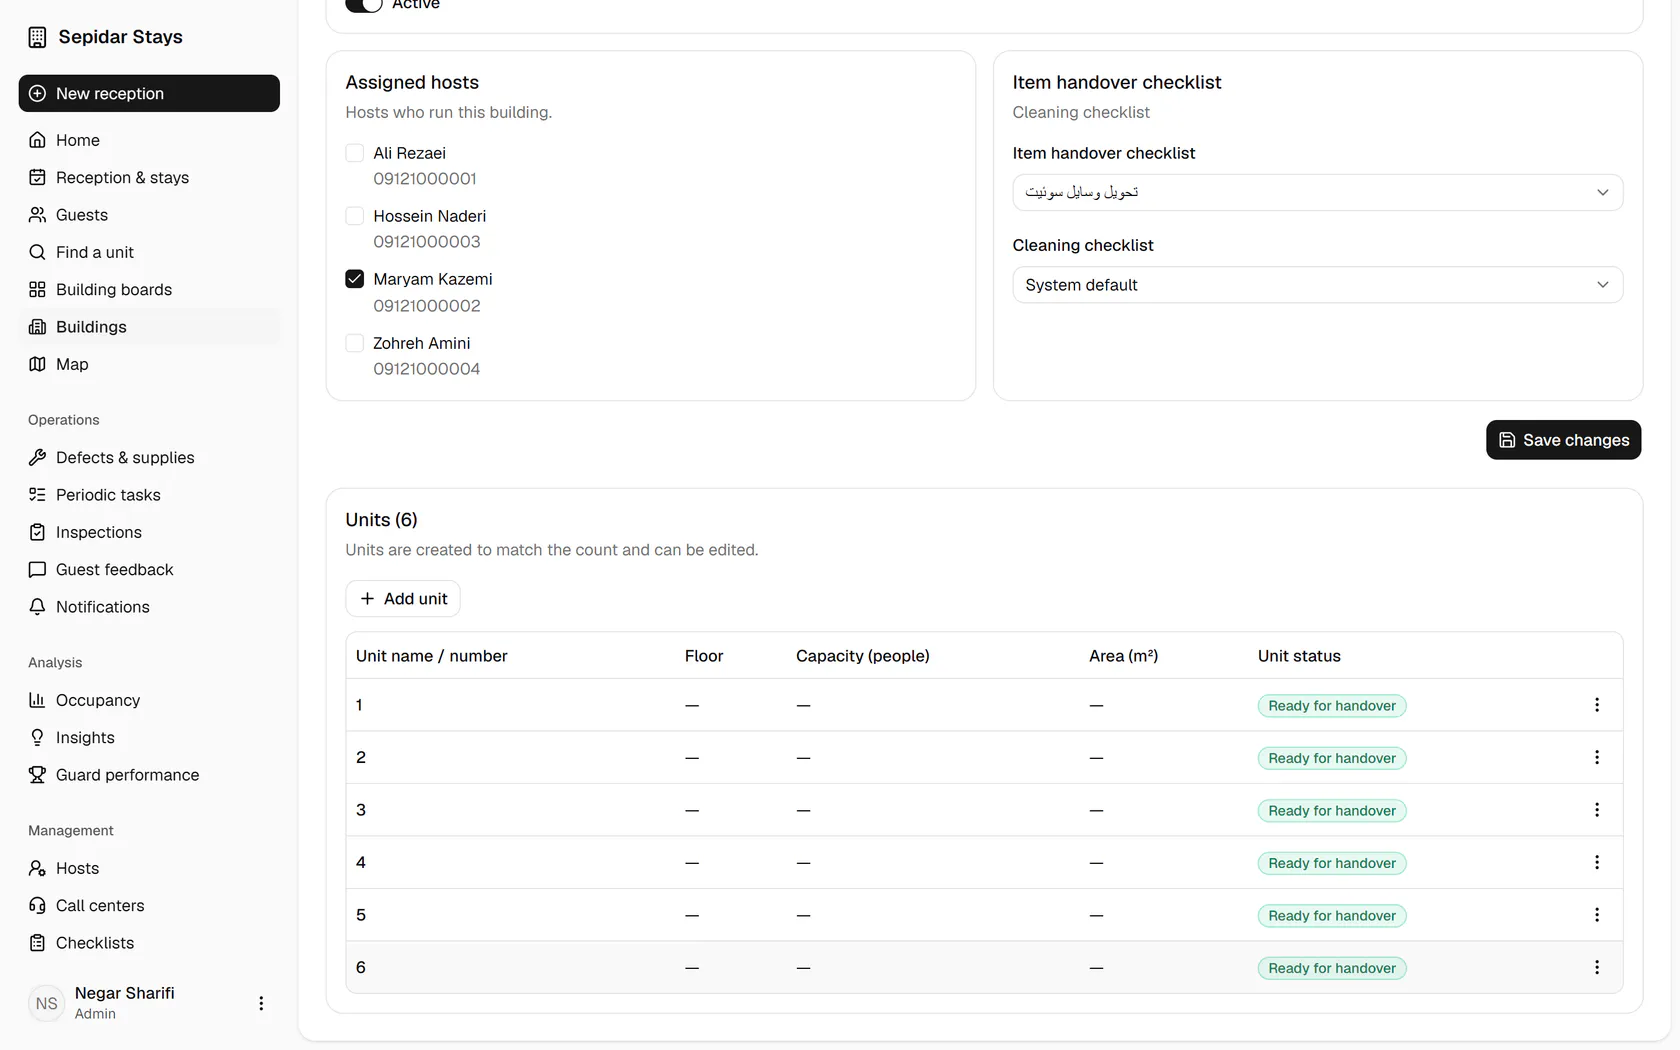The width and height of the screenshot is (1680, 1050).
Task: Open row actions menu for unit 1
Action: pyautogui.click(x=1597, y=705)
